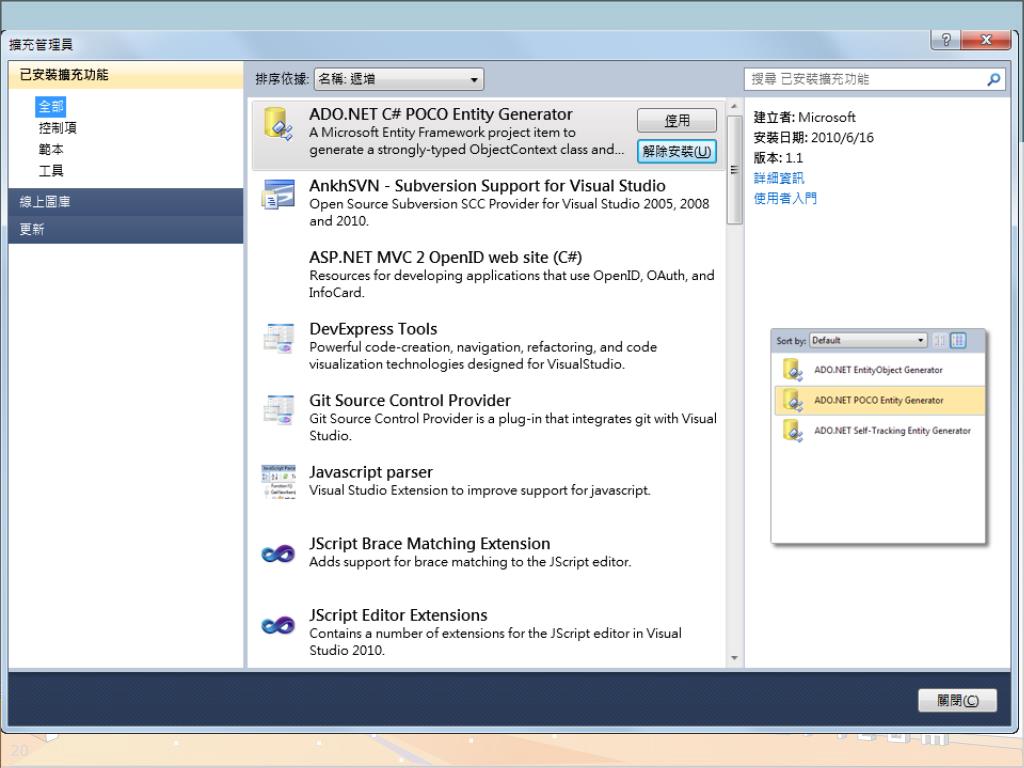The width and height of the screenshot is (1024, 768).
Task: Click the scroll down arrow of extension list
Action: (x=734, y=658)
